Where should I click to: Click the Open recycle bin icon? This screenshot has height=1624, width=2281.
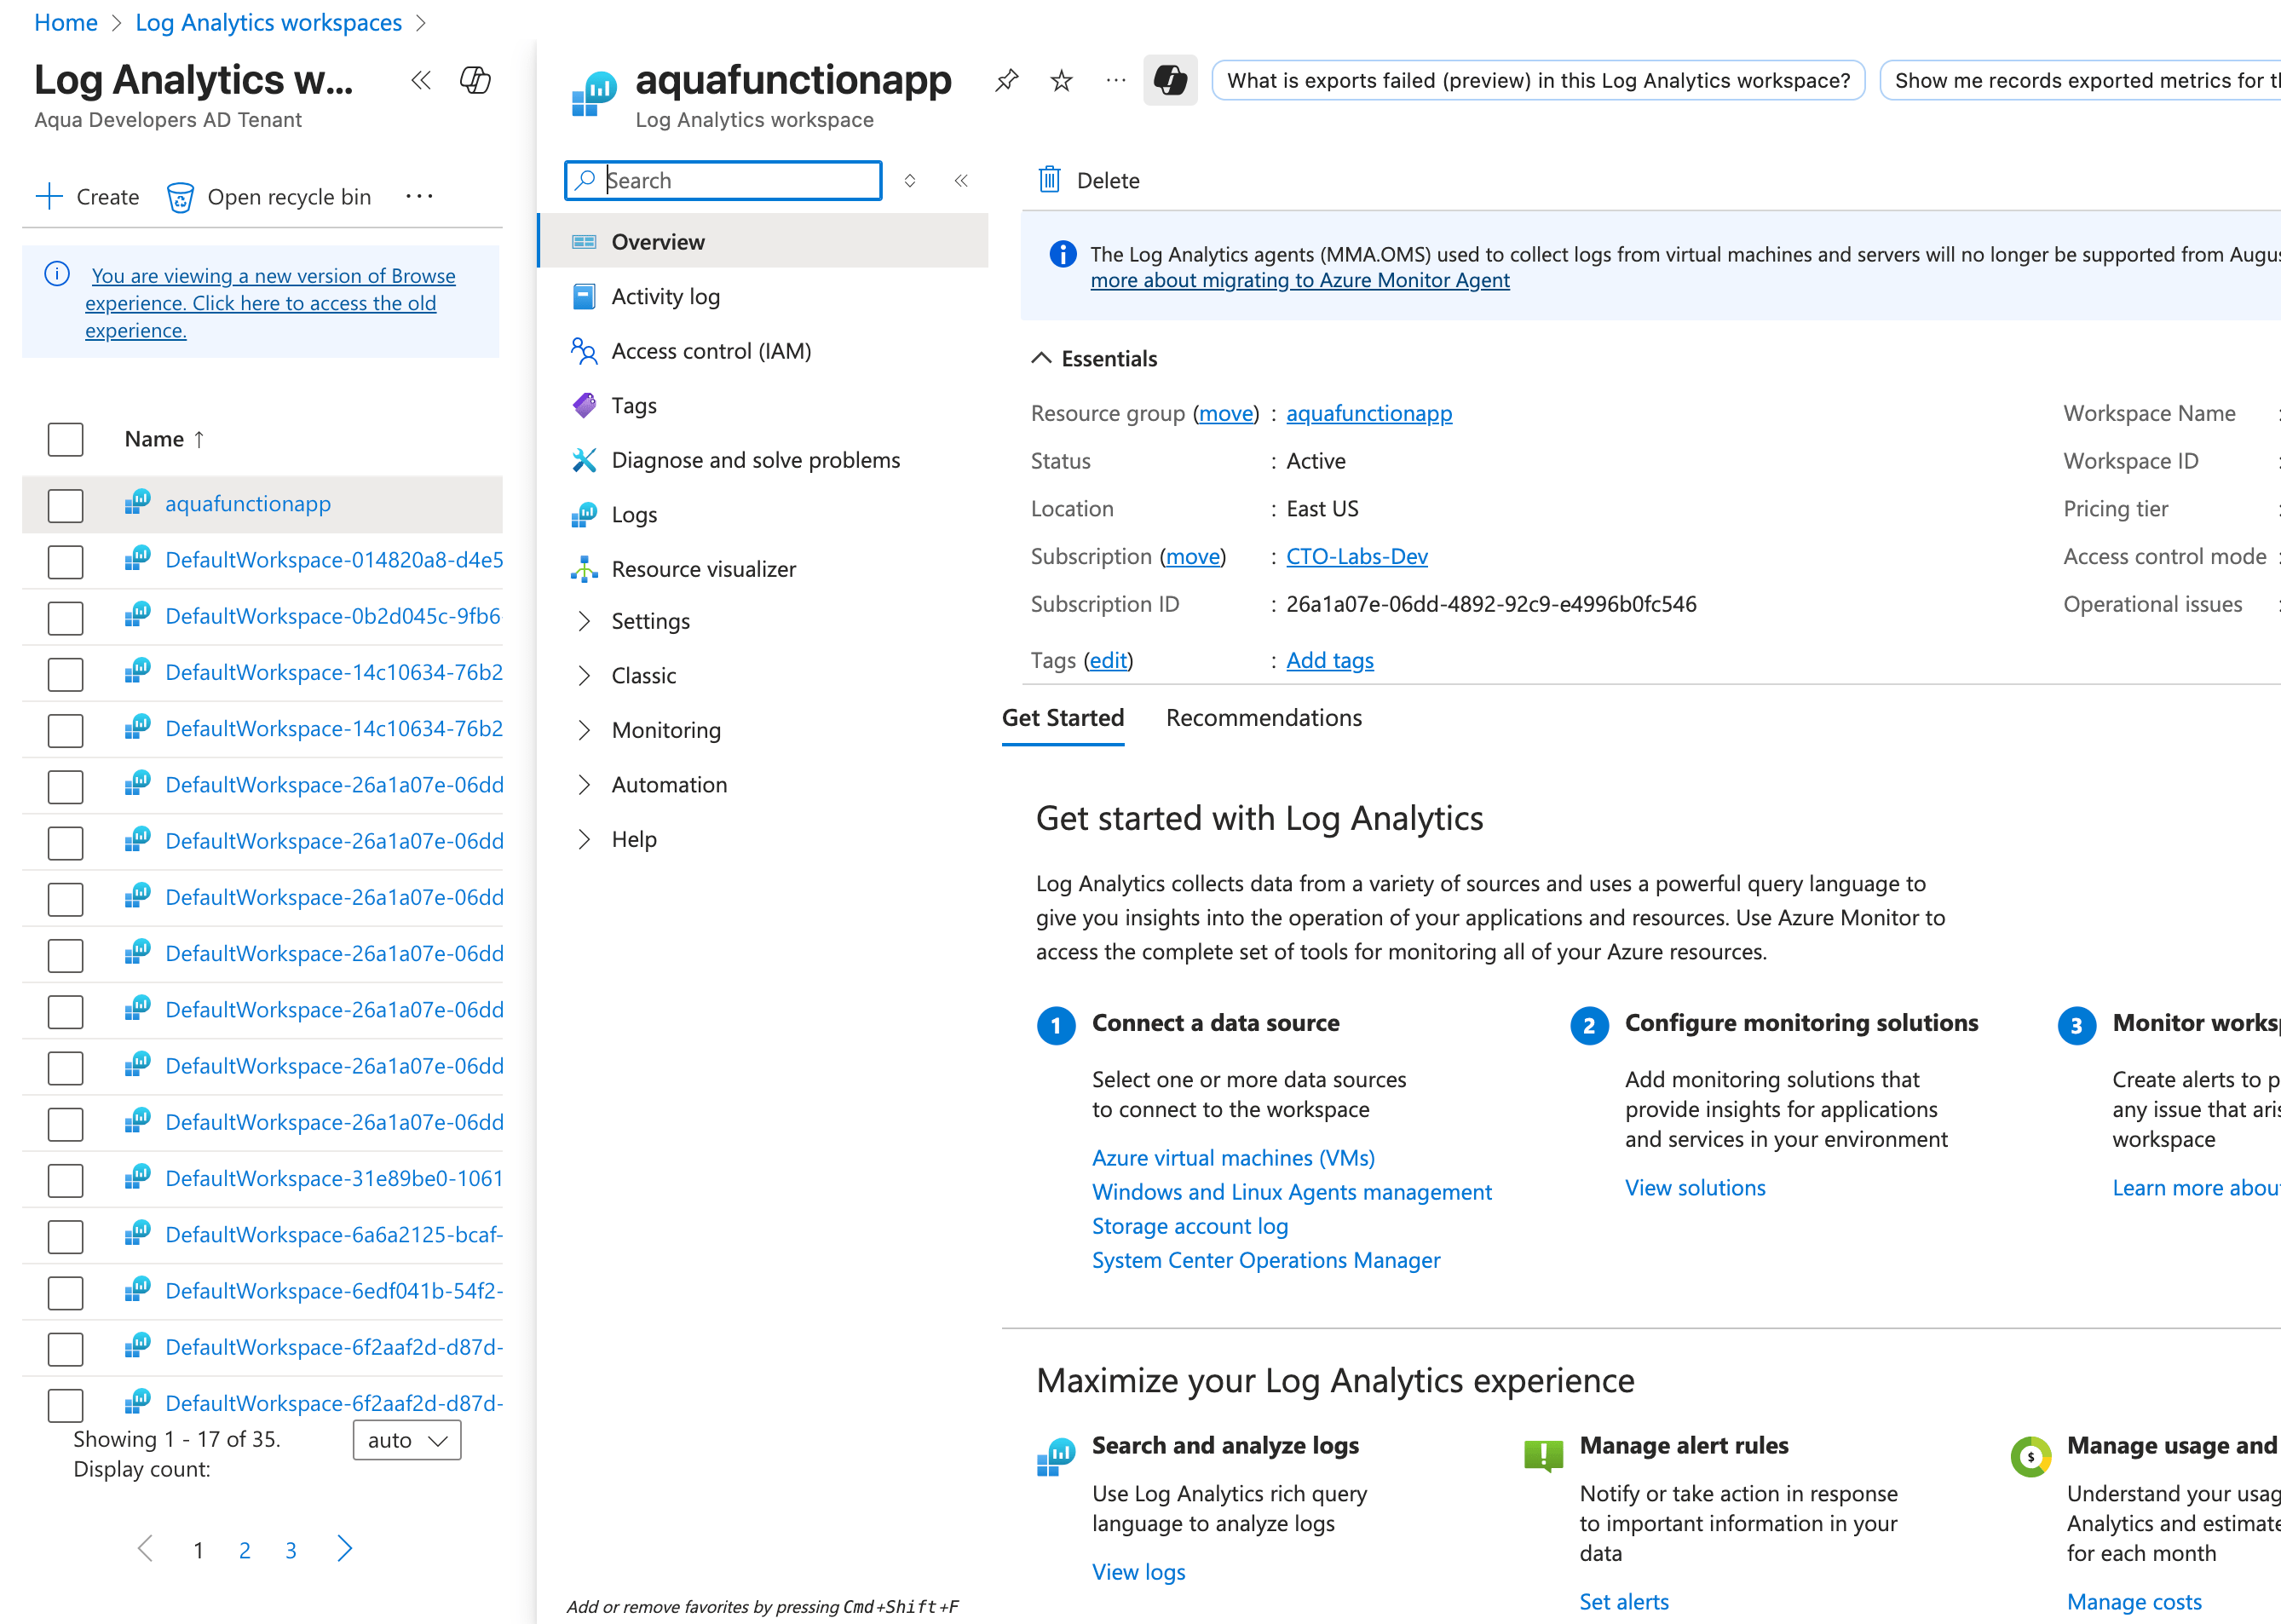coord(180,197)
